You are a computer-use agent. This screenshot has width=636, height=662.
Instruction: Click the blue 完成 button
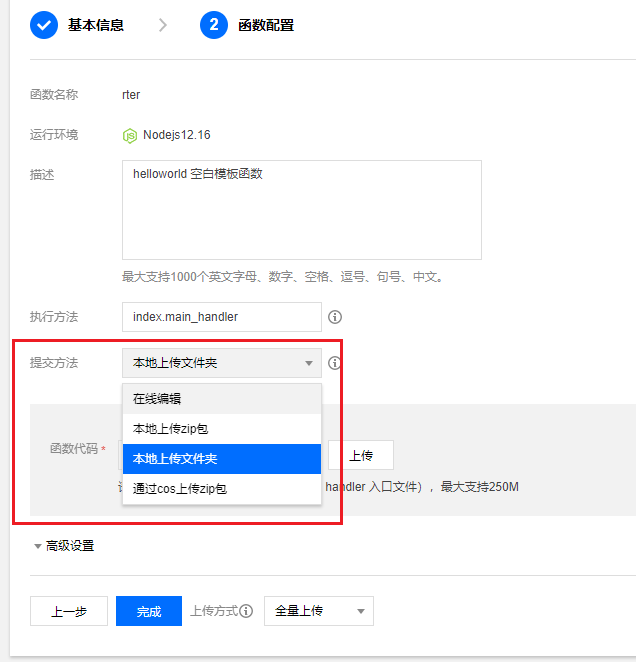point(149,611)
